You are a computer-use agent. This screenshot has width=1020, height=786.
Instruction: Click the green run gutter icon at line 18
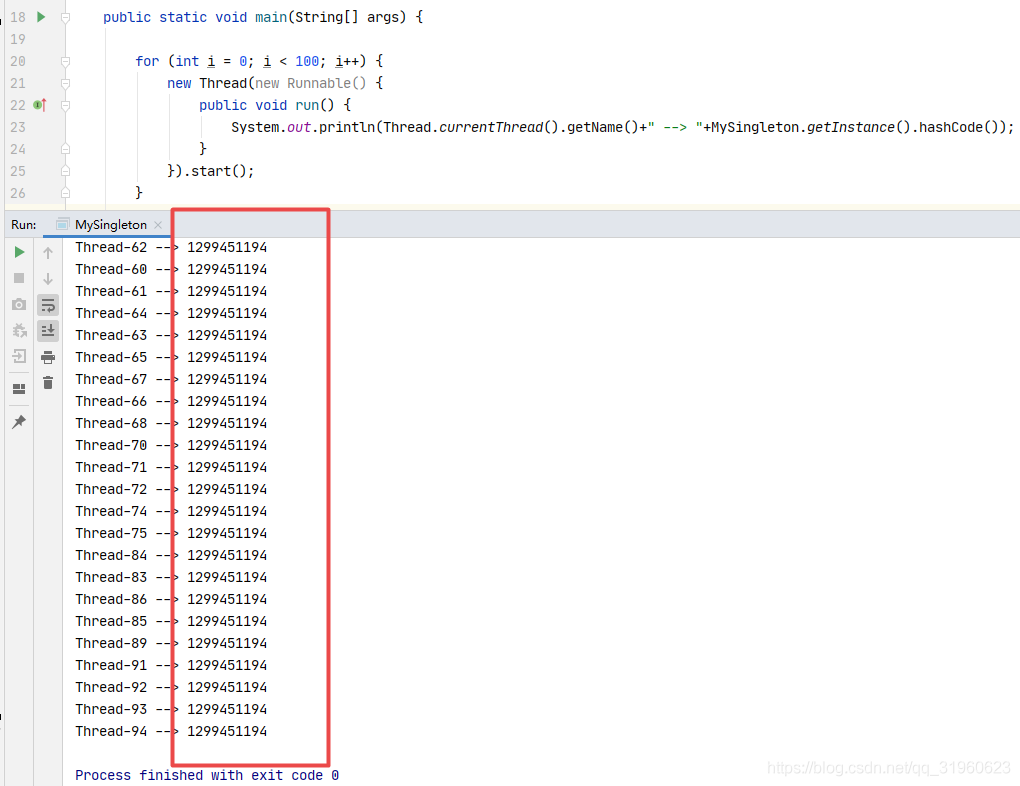click(41, 17)
